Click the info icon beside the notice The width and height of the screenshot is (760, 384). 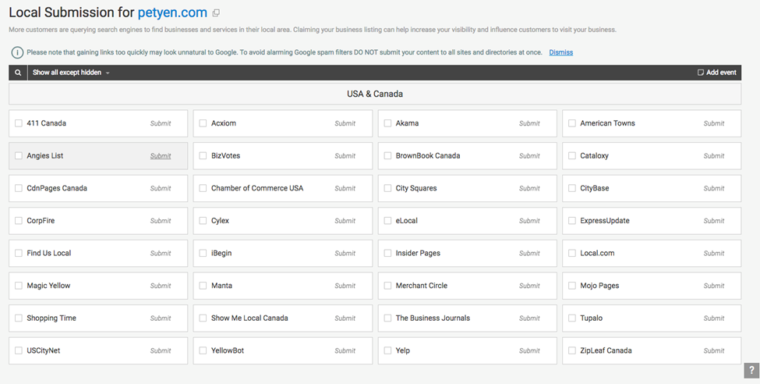(17, 52)
